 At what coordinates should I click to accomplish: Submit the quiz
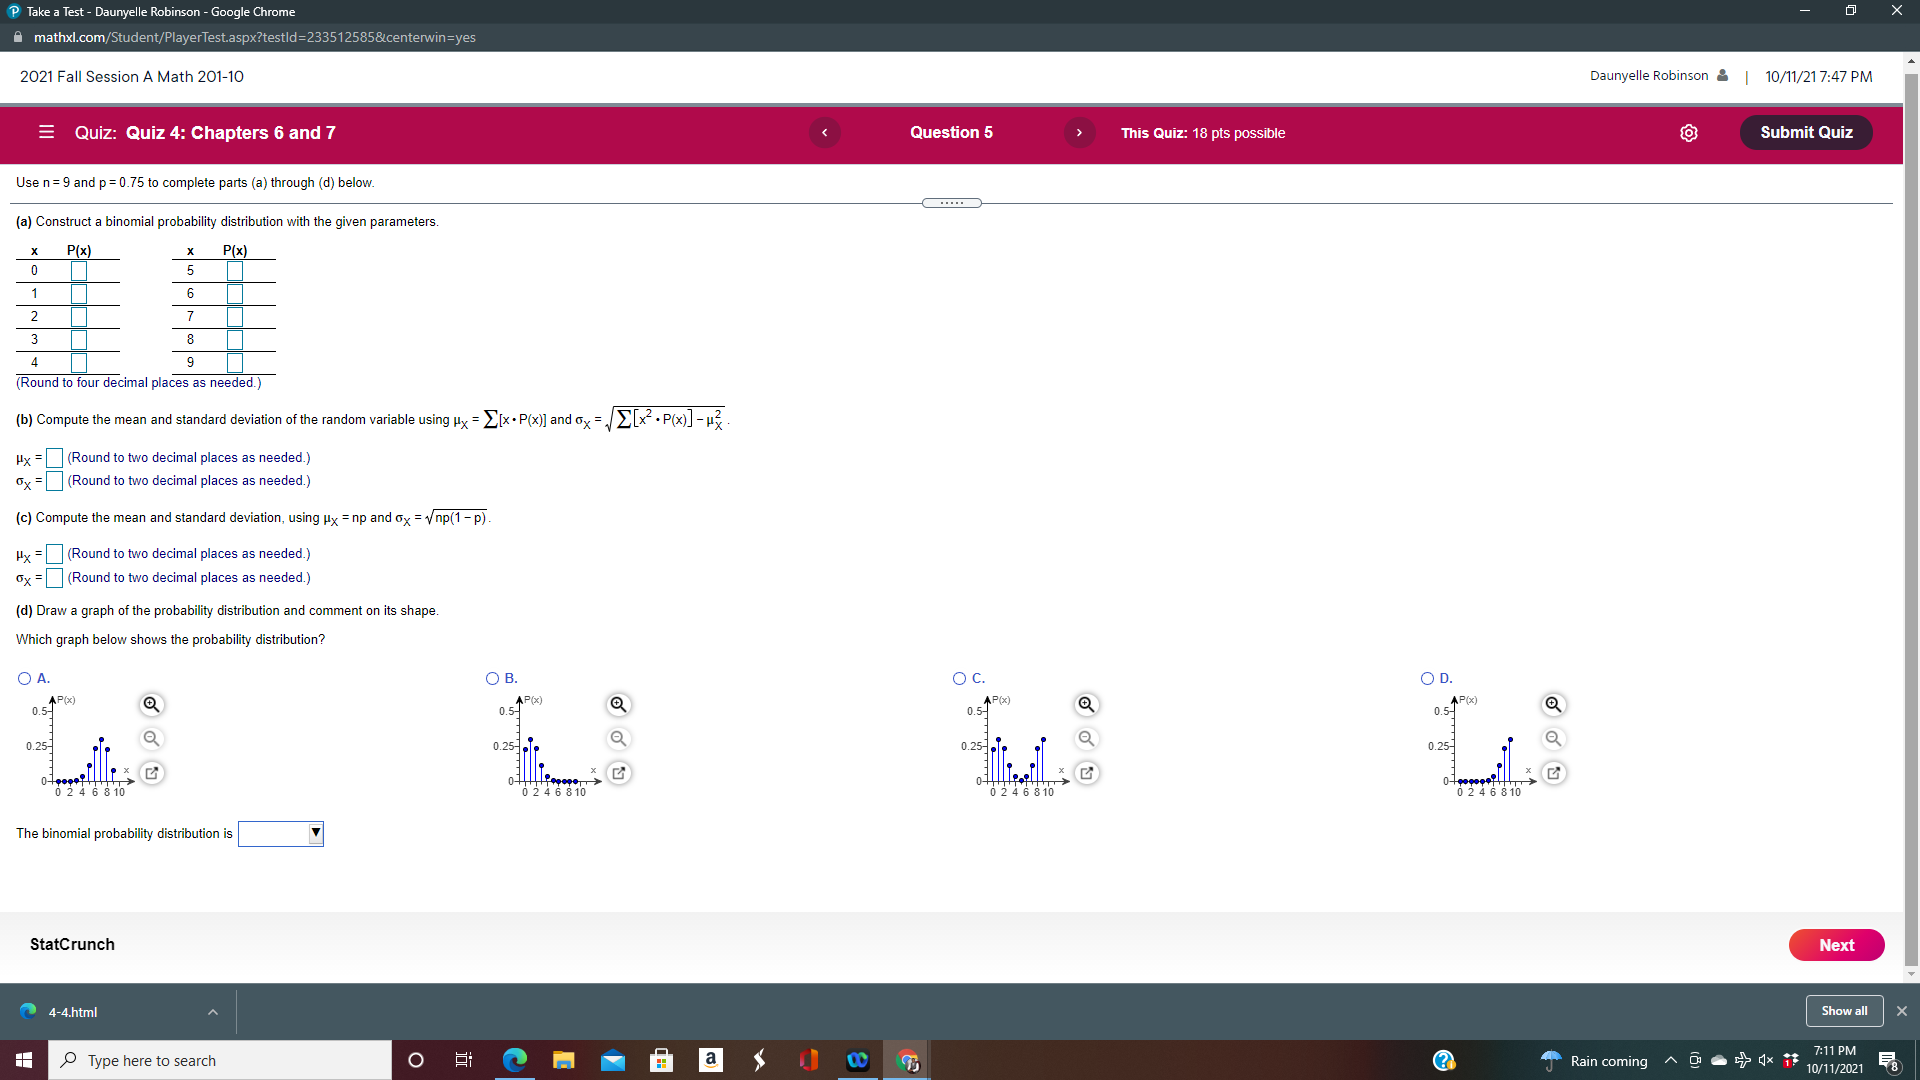coord(1805,132)
